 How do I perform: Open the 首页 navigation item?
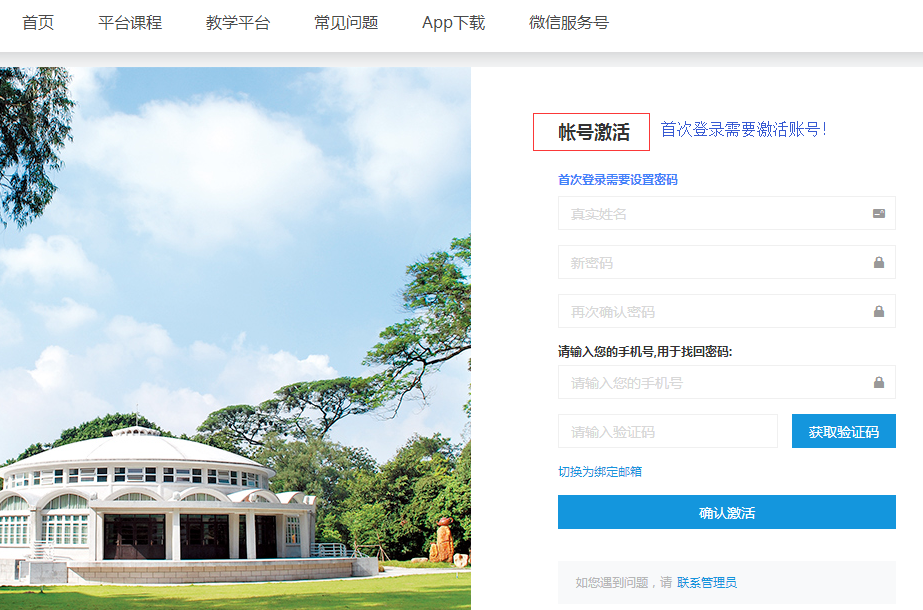38,23
